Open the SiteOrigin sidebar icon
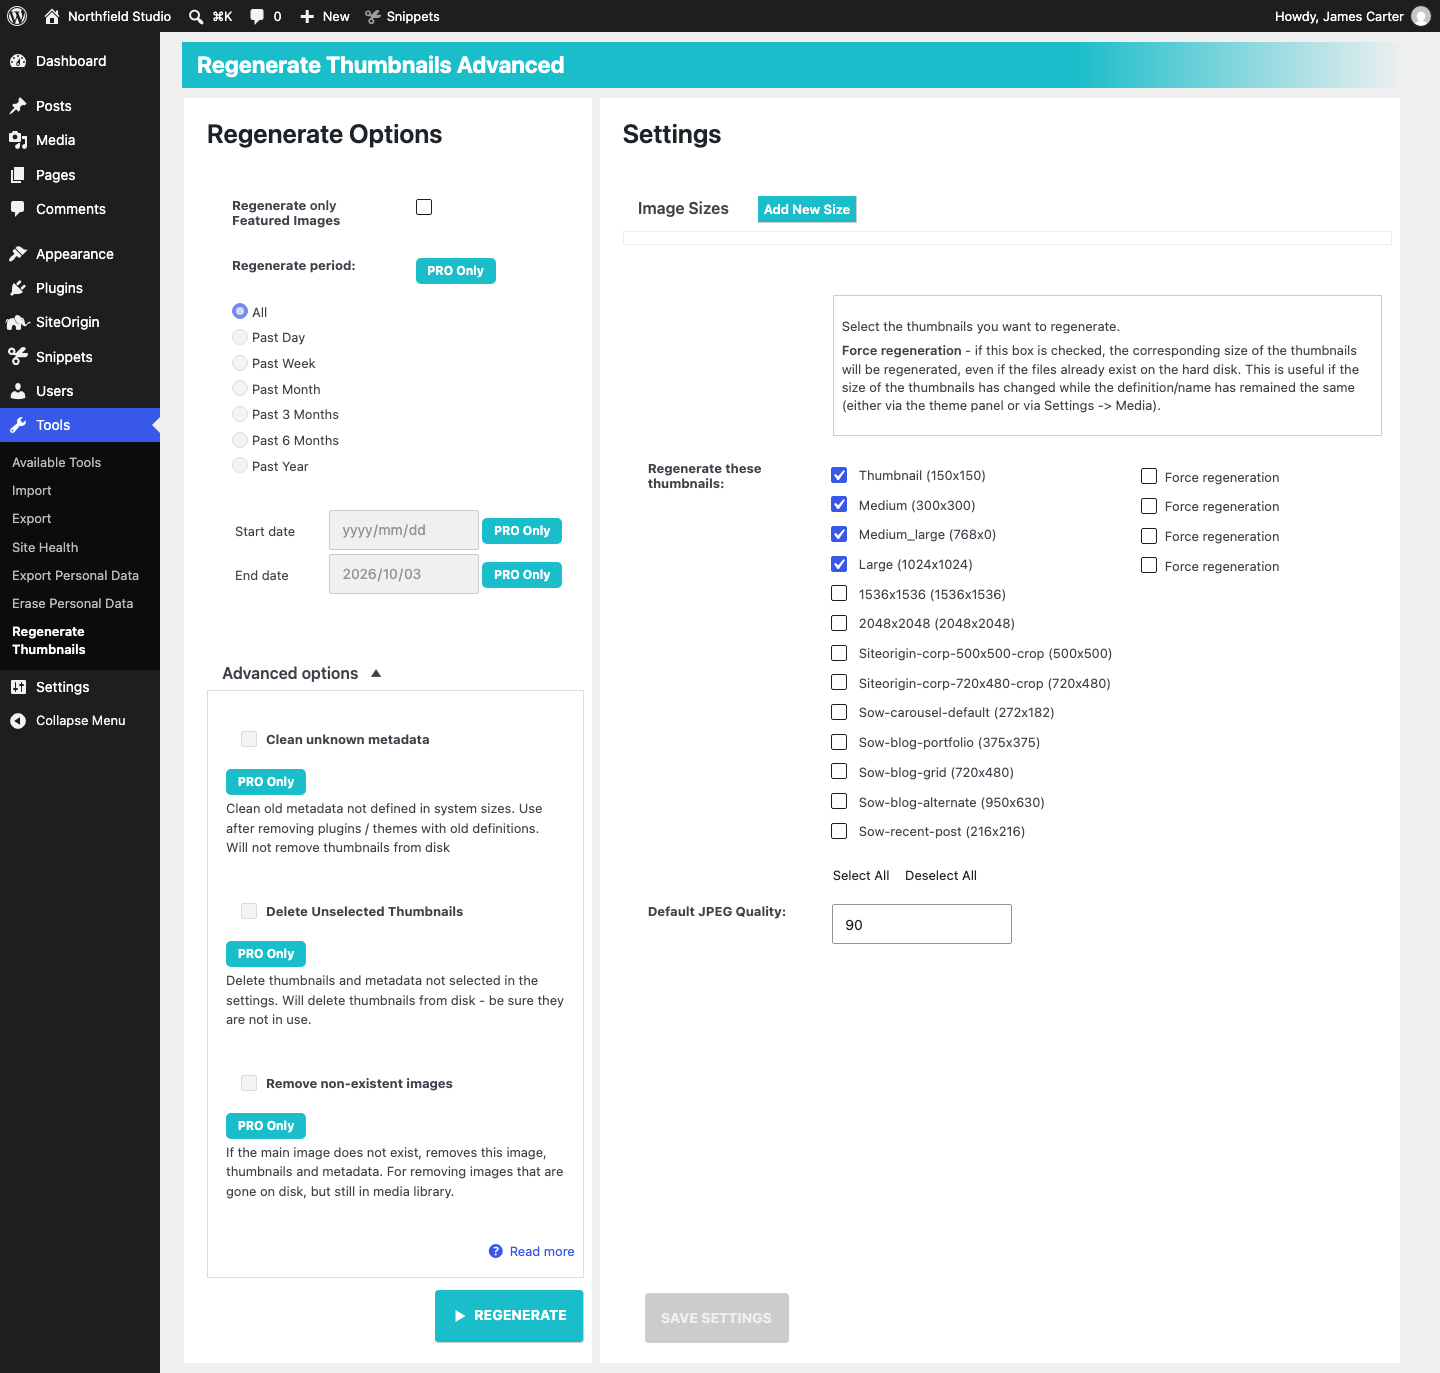Viewport: 1440px width, 1373px height. [18, 322]
